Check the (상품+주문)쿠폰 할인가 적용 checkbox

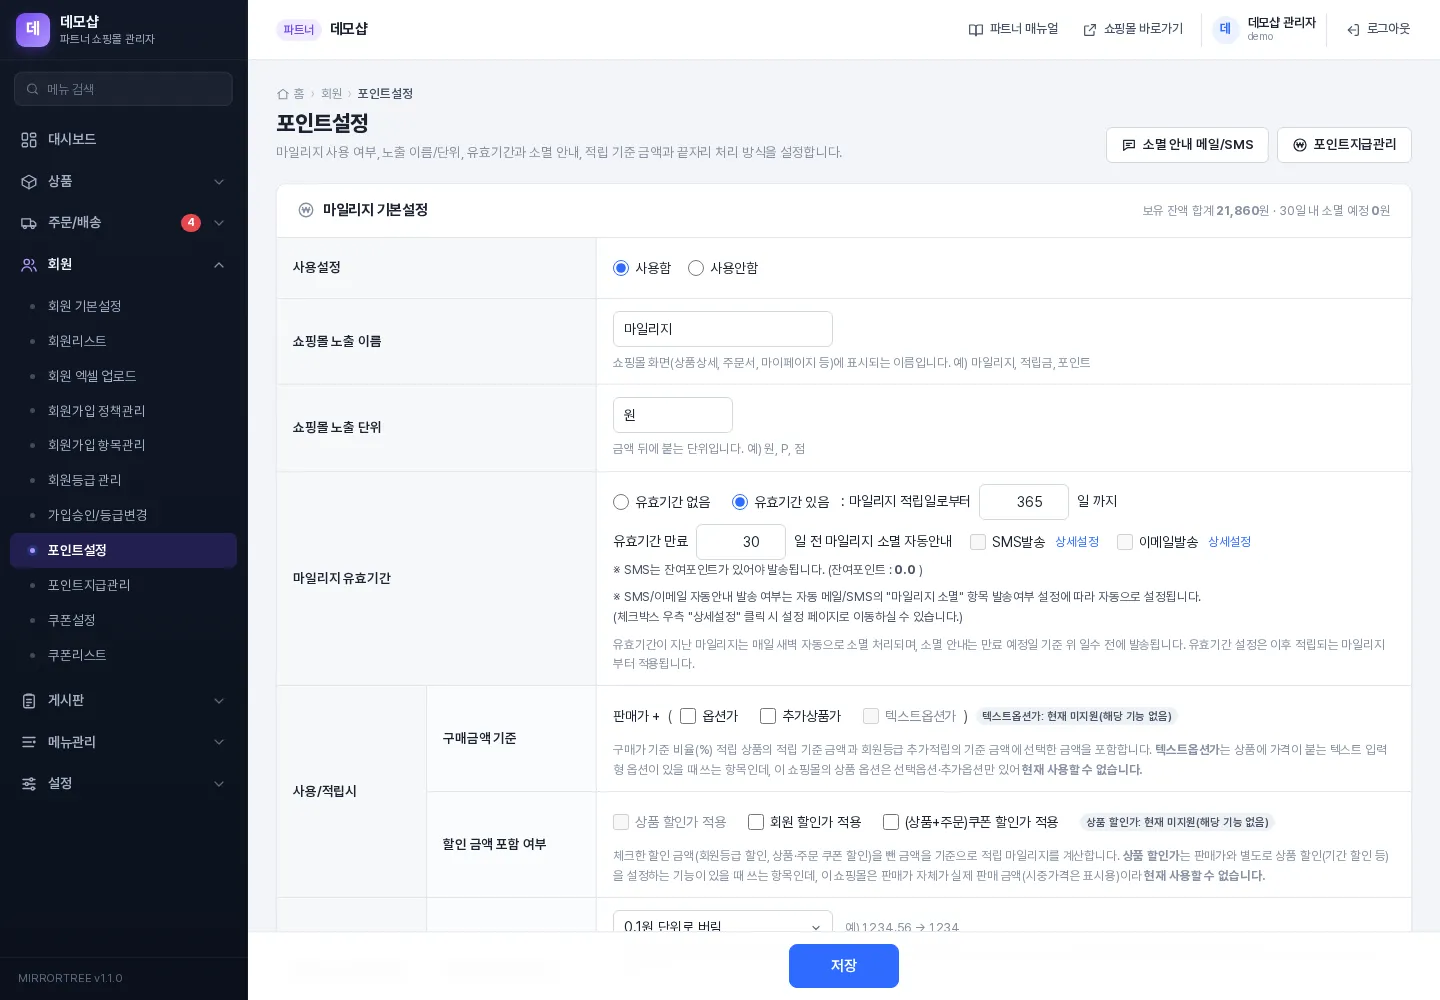(x=891, y=822)
